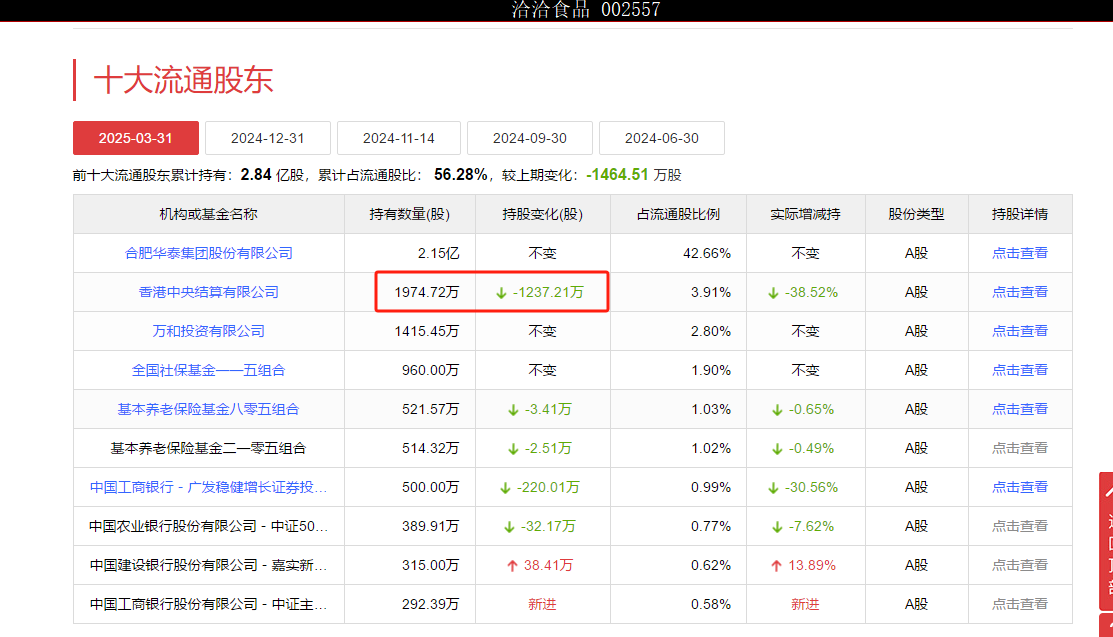Viewport: 1113px width, 637px height.
Task: Click the 占流通股比例 column header
Action: coord(678,214)
